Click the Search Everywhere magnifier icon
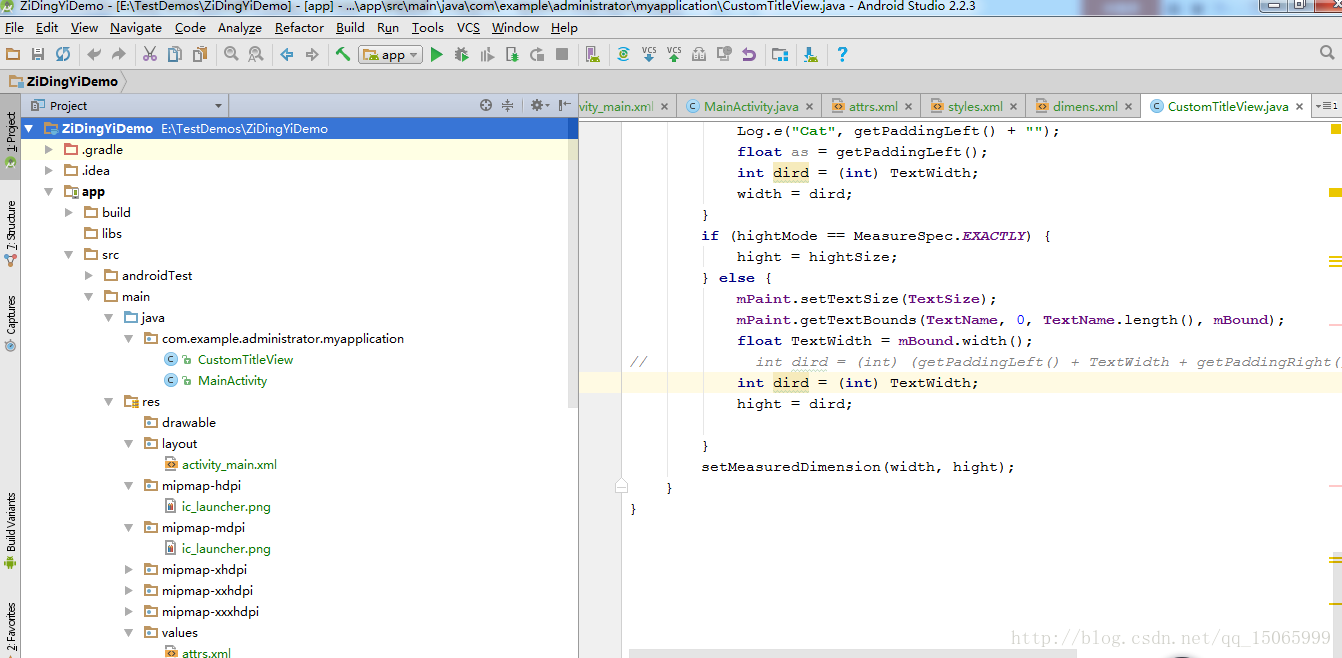 [x=1326, y=53]
